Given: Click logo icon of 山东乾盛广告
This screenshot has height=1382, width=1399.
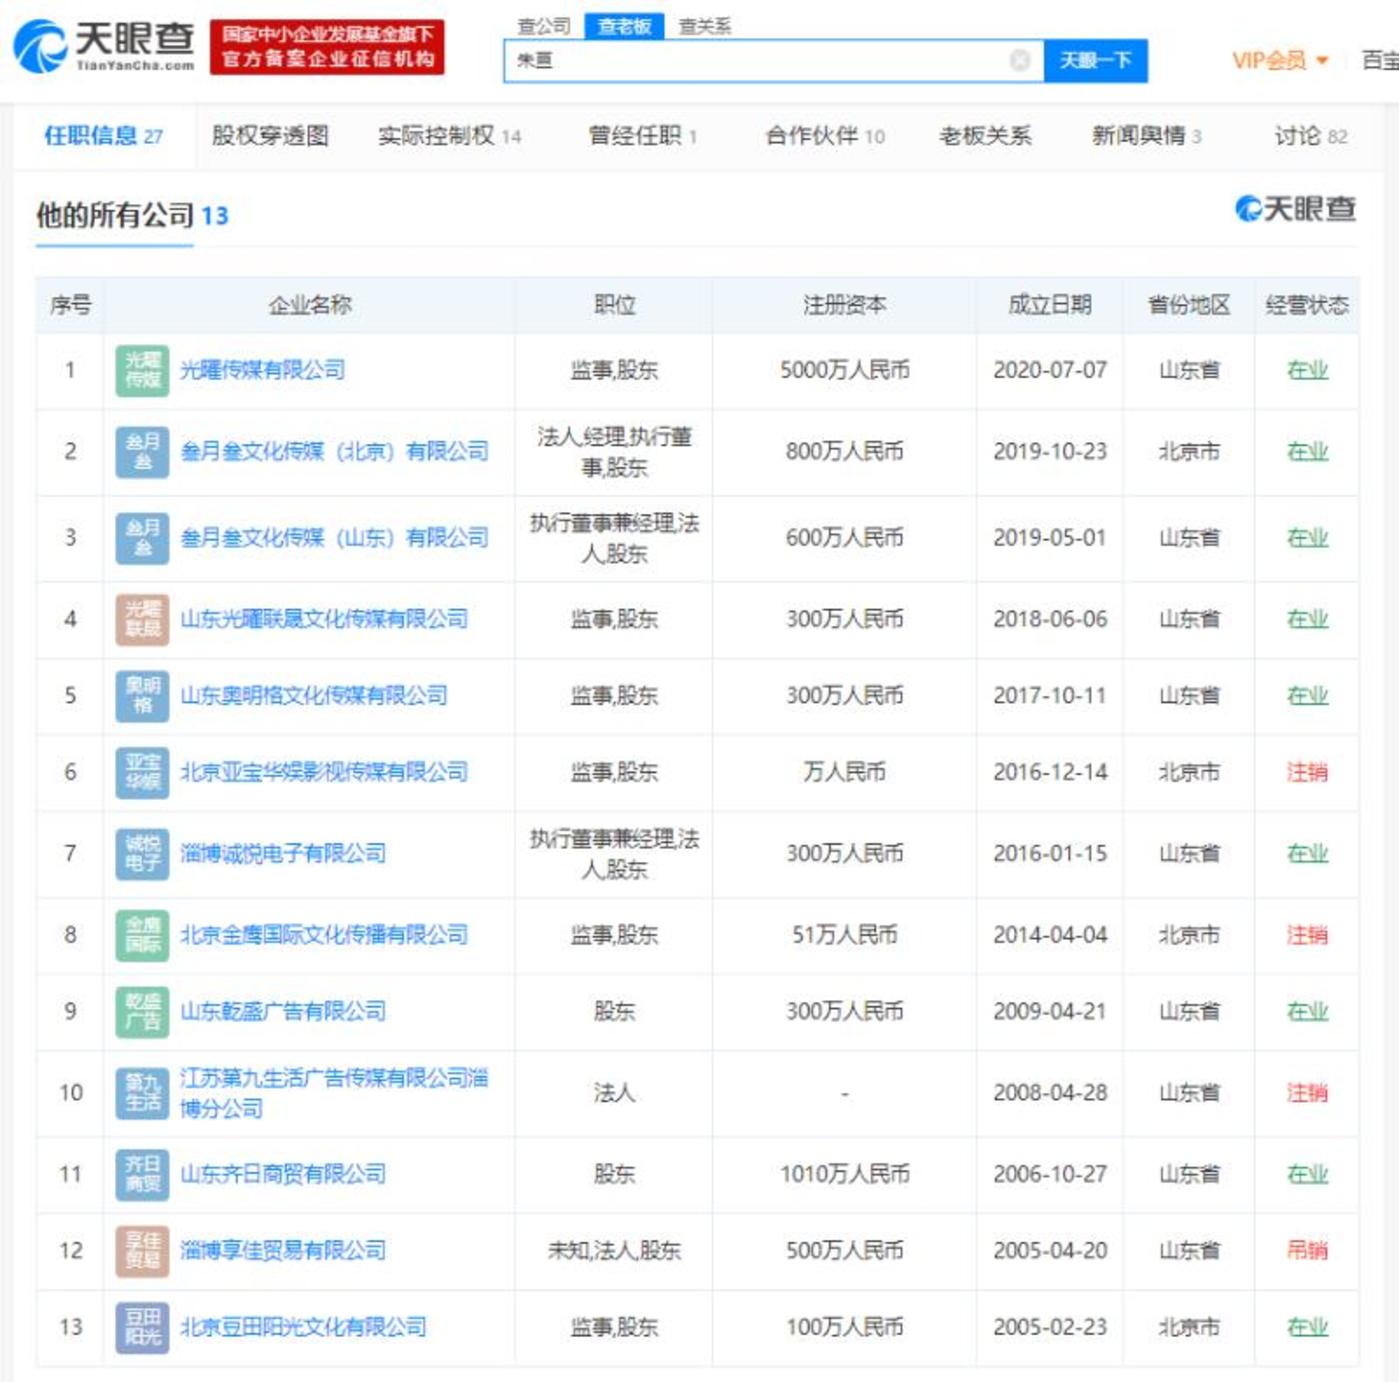Looking at the screenshot, I should pos(142,1011).
